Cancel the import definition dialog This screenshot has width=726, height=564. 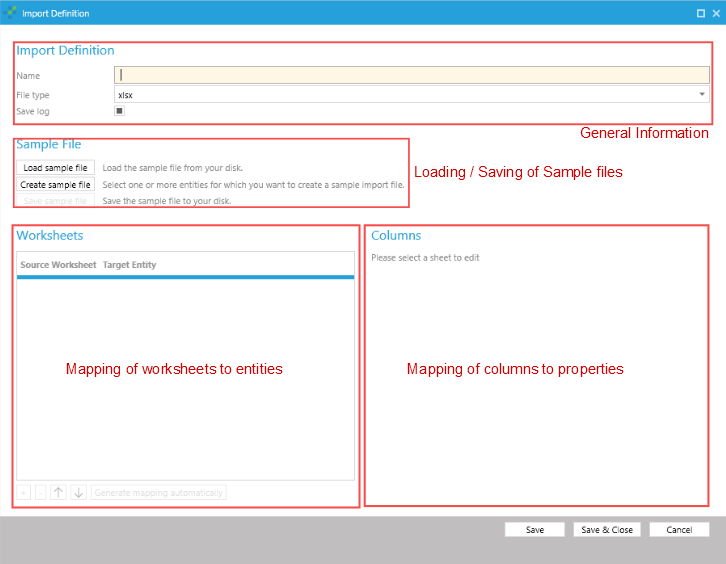tap(679, 529)
